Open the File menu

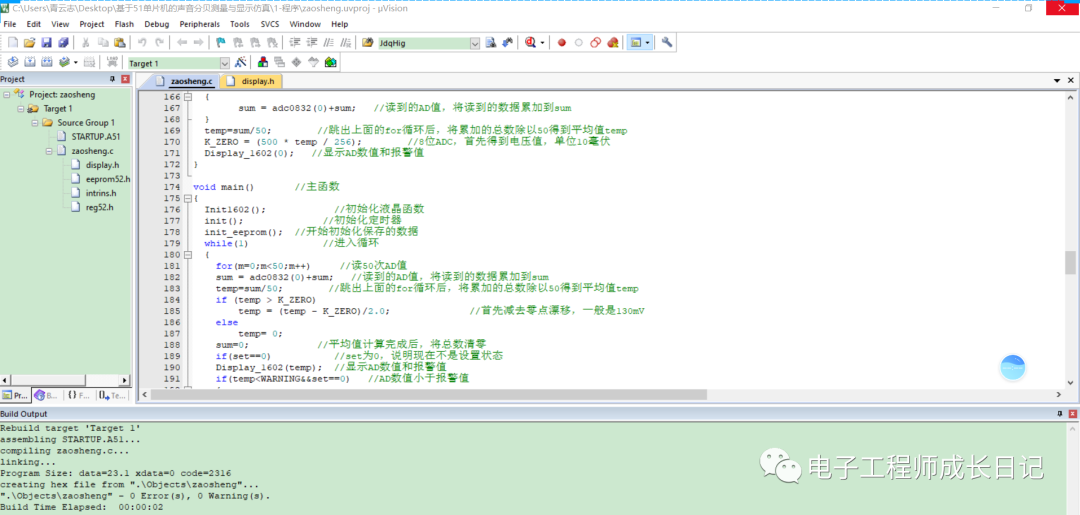coord(10,24)
